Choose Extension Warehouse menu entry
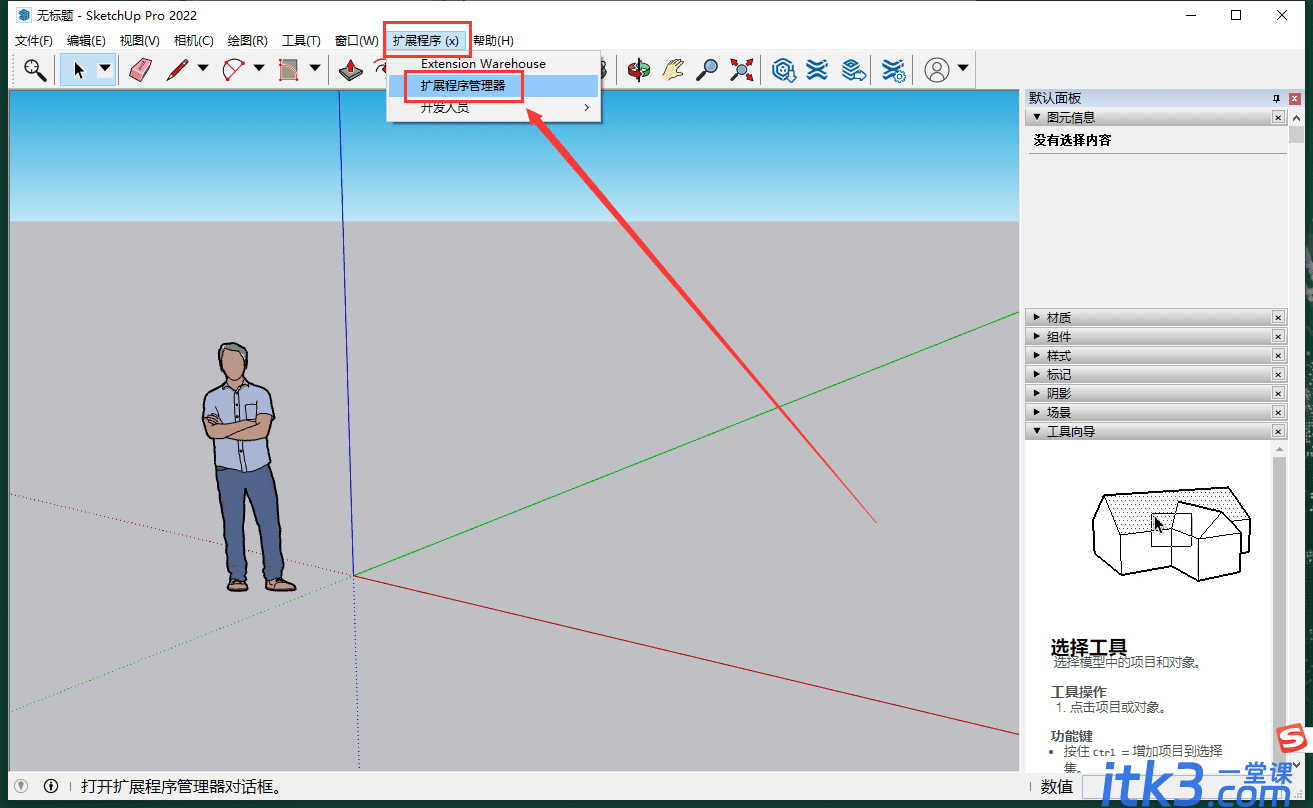Image resolution: width=1313 pixels, height=808 pixels. click(494, 63)
